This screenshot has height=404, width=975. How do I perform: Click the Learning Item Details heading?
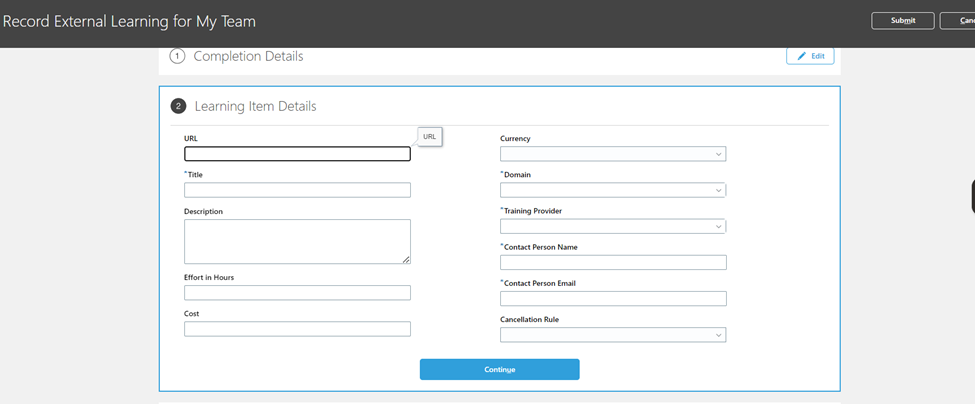tap(256, 106)
